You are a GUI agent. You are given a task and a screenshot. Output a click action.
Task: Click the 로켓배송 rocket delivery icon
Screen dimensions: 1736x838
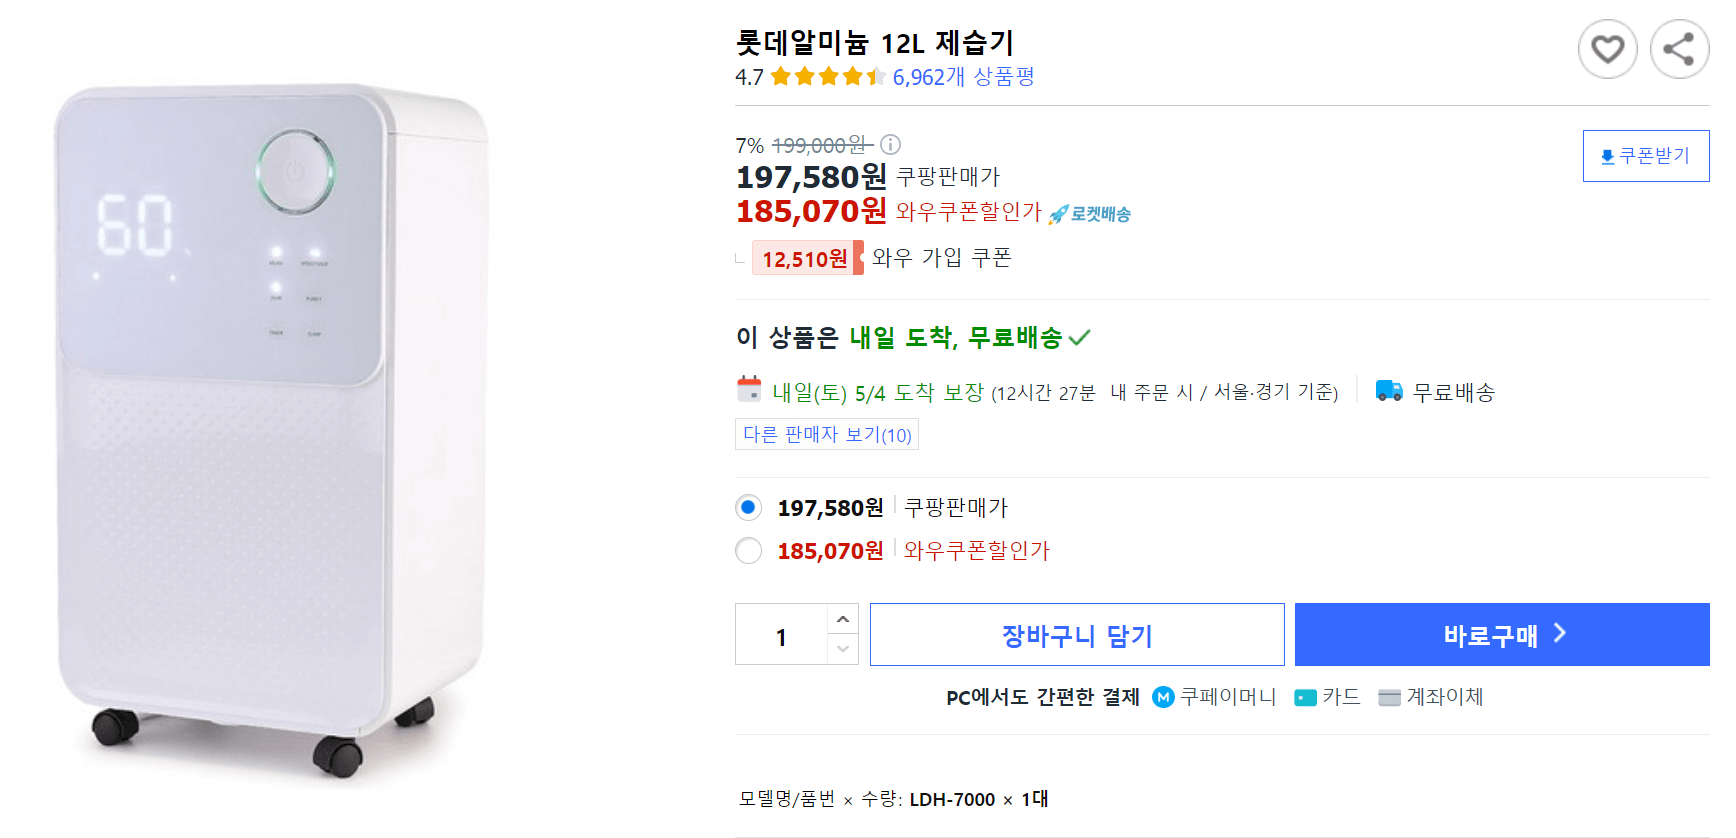[x=1058, y=212]
